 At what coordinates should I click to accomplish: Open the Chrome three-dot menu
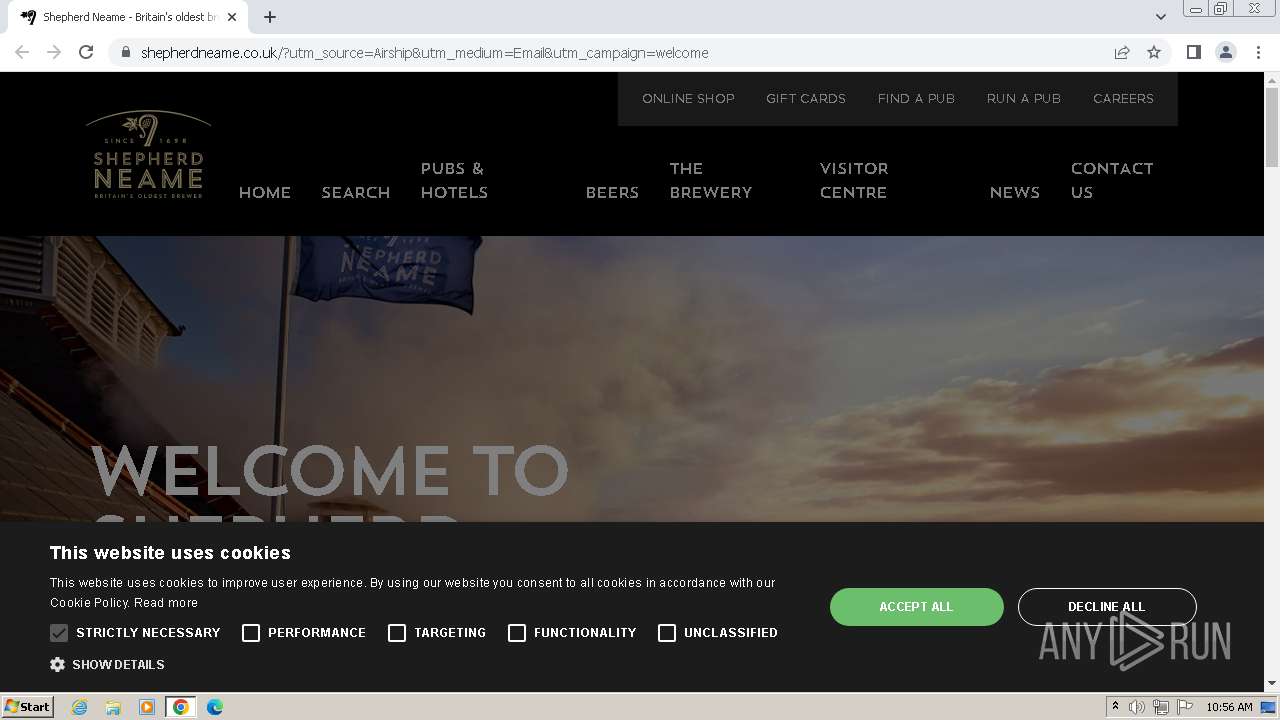click(x=1258, y=52)
